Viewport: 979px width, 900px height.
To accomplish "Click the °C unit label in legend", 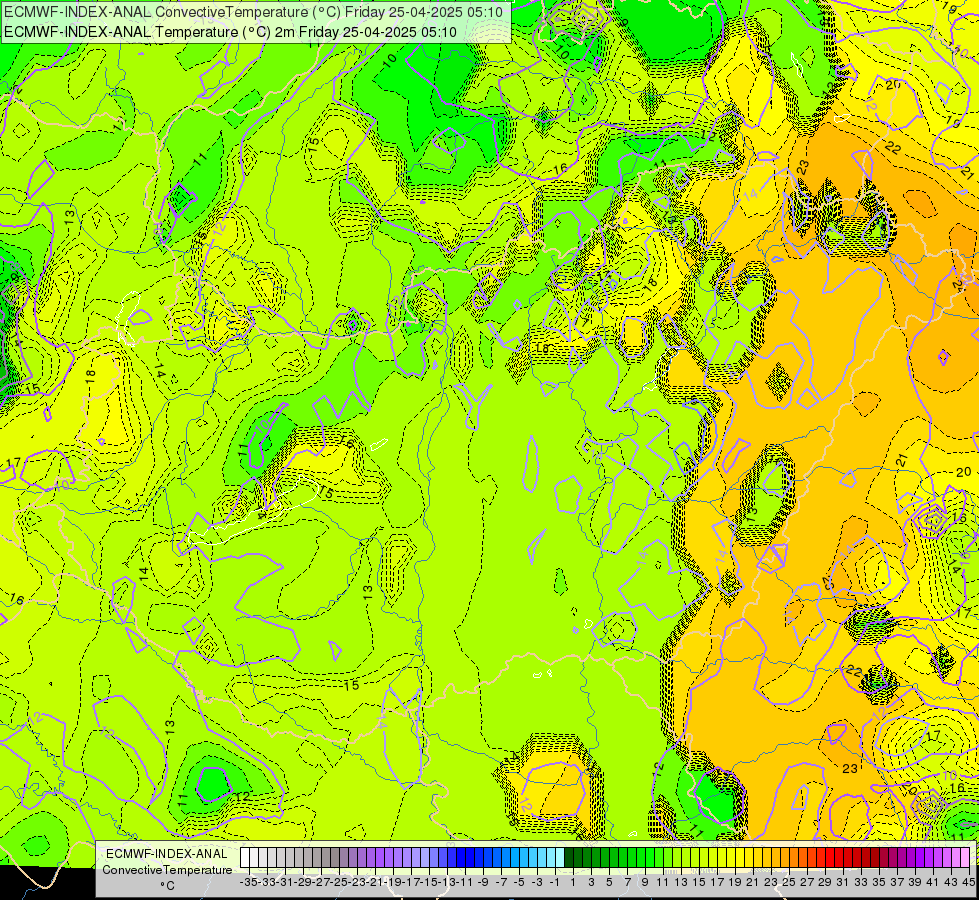I will pyautogui.click(x=167, y=886).
